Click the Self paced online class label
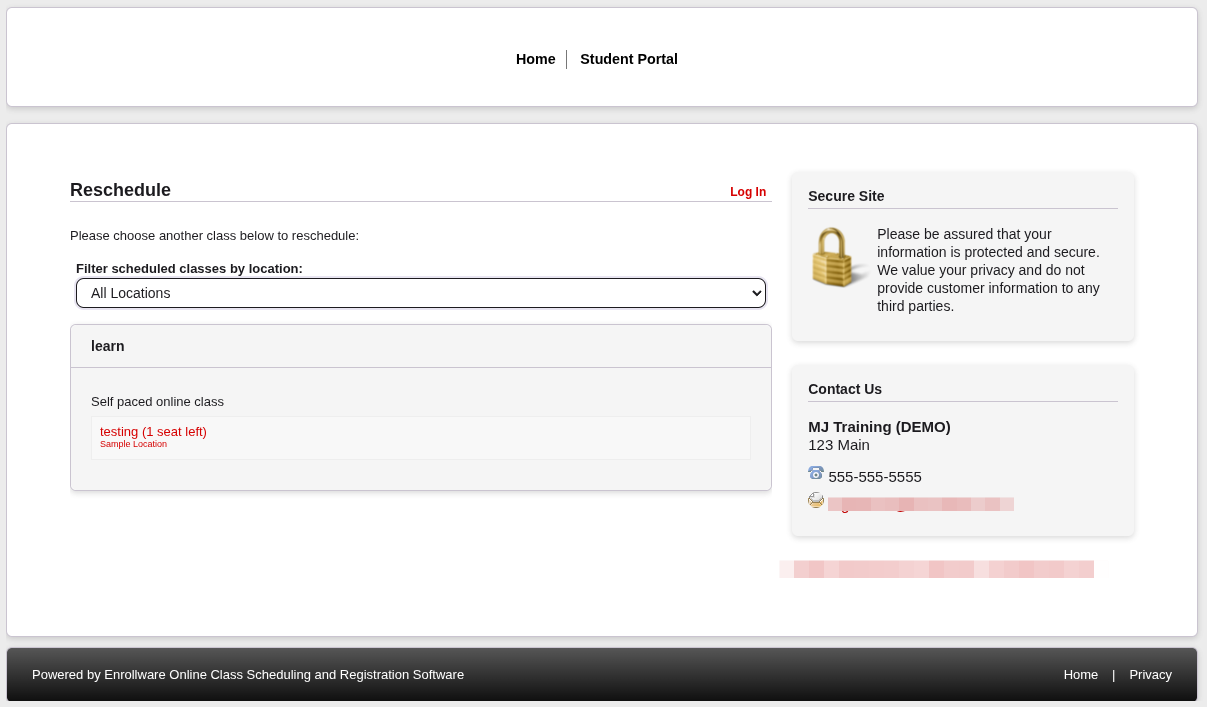 tap(157, 402)
